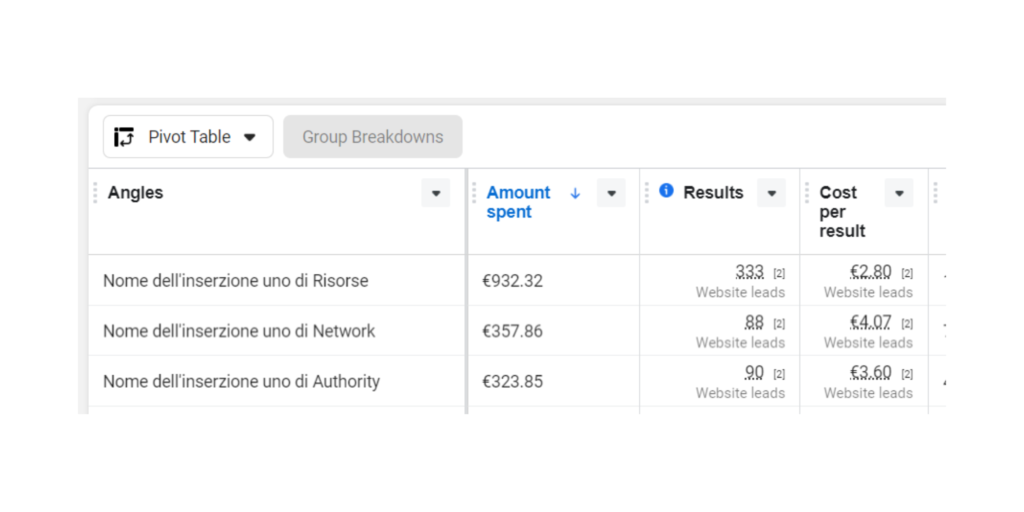This screenshot has width=1024, height=512.
Task: Click the Amount spent column drag handle
Action: tap(474, 193)
